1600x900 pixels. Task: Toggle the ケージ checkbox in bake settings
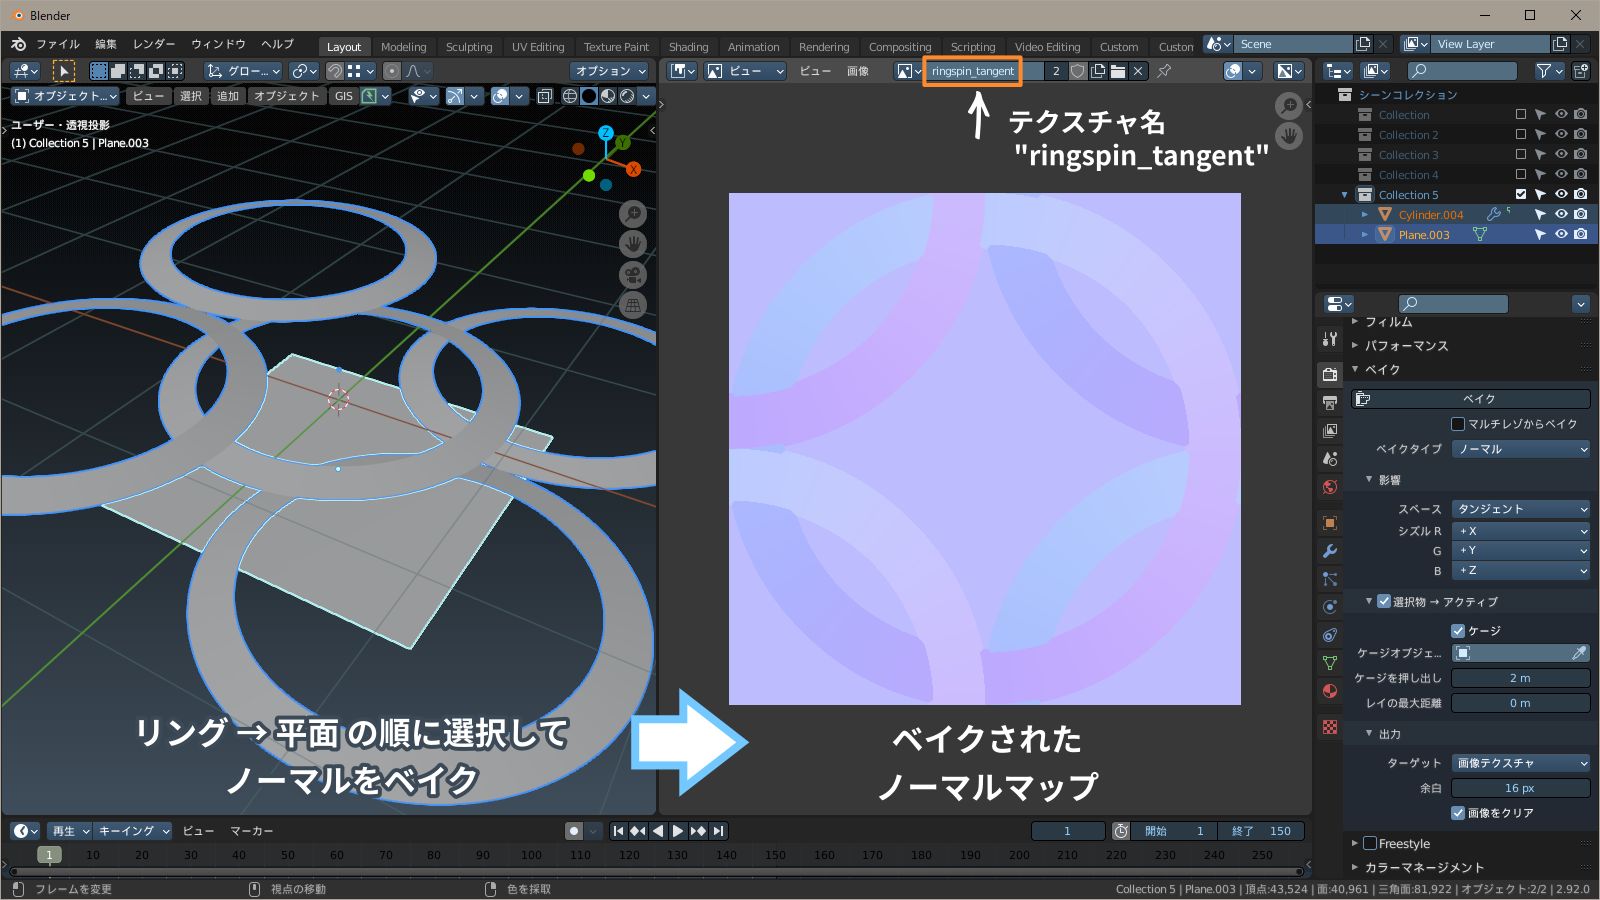[1458, 630]
